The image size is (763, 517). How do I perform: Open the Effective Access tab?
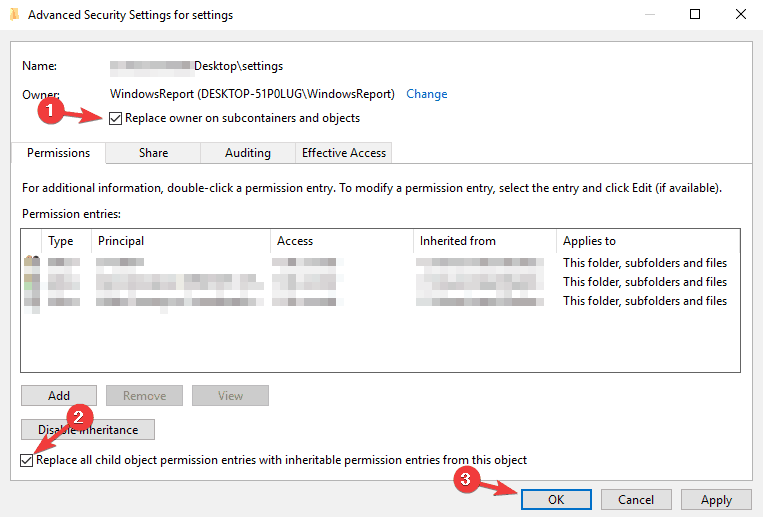tap(344, 153)
